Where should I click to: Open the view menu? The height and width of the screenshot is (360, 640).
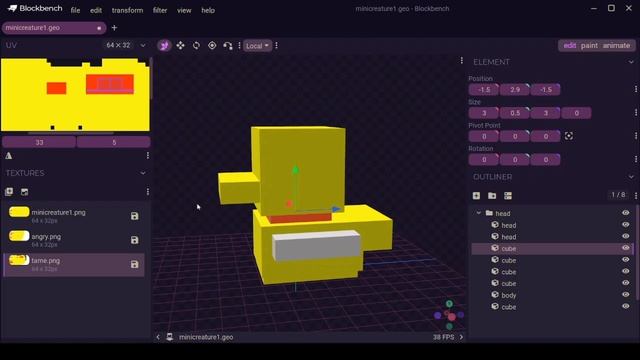click(x=184, y=10)
